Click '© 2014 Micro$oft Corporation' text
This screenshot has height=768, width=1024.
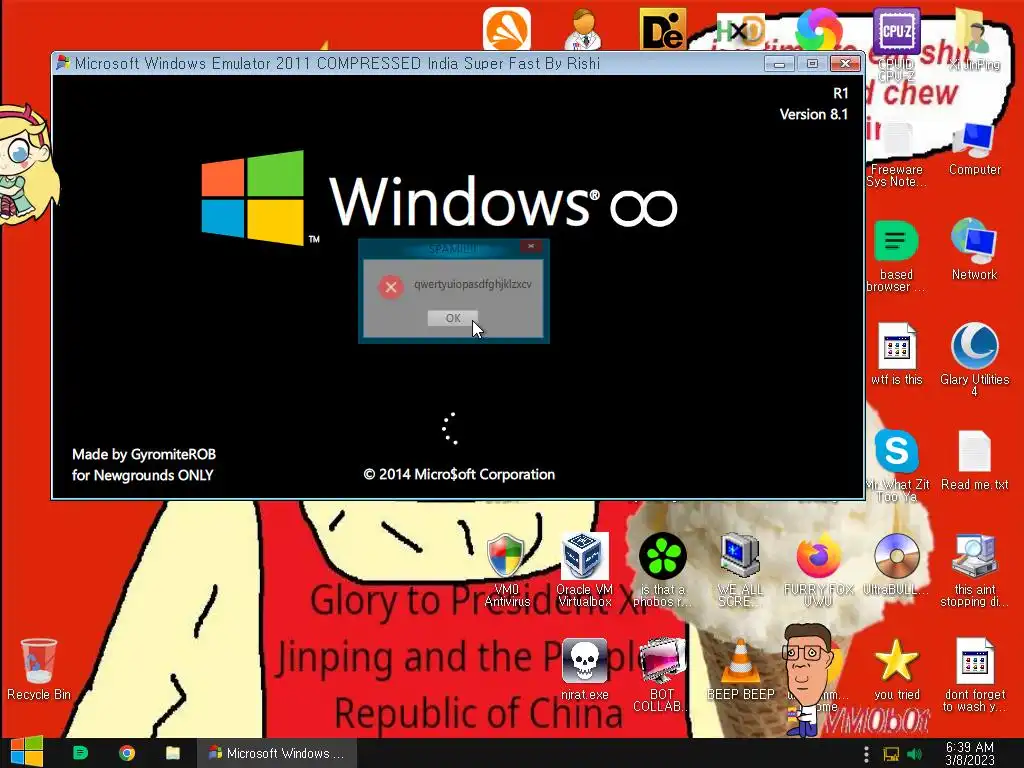(x=459, y=474)
